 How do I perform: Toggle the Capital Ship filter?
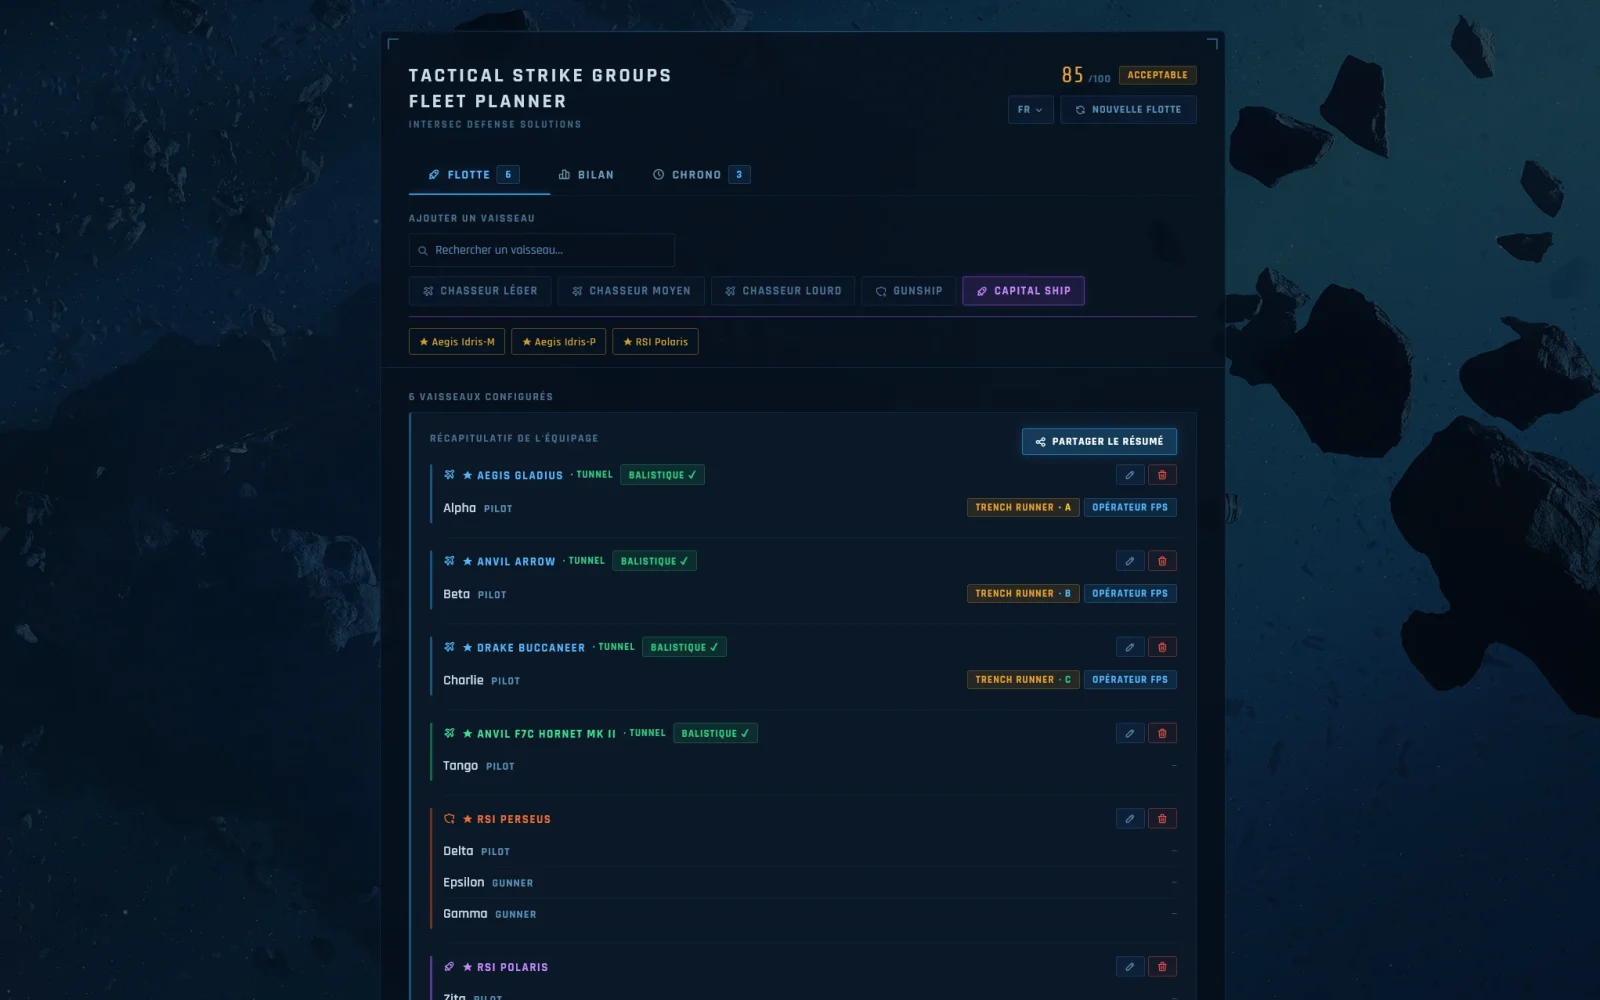pos(1023,291)
